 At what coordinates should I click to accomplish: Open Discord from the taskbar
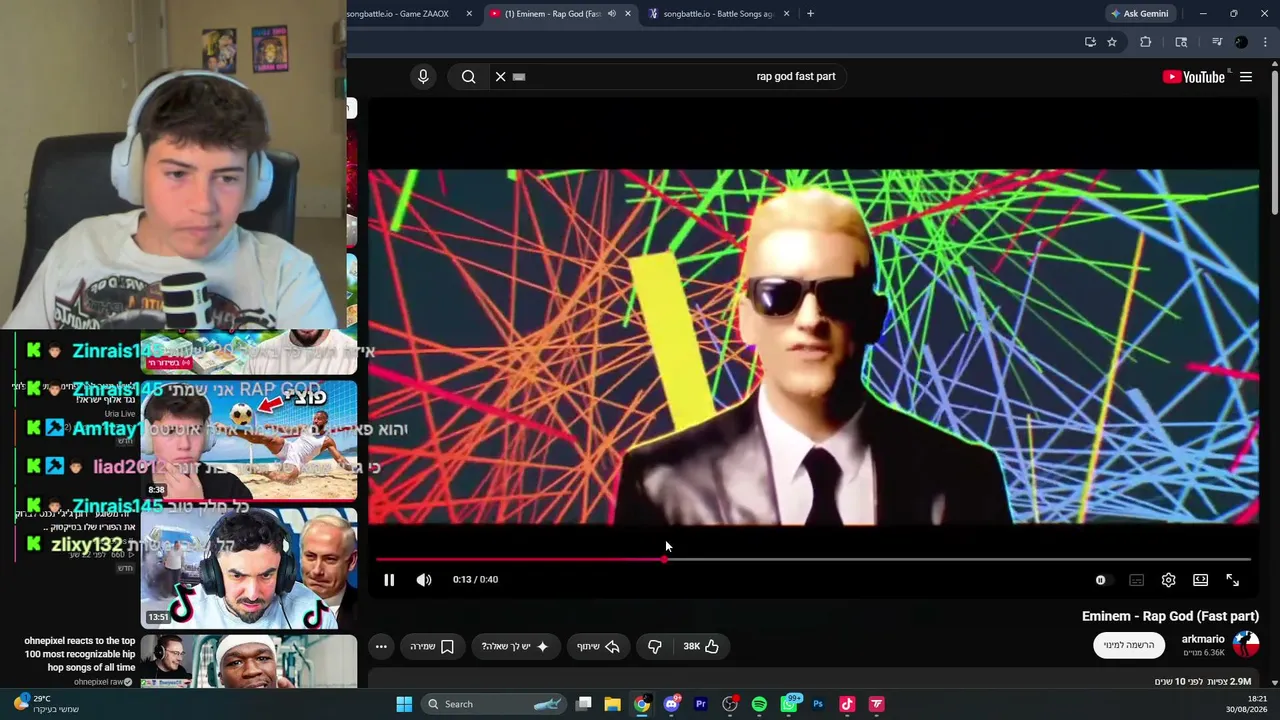[x=672, y=704]
